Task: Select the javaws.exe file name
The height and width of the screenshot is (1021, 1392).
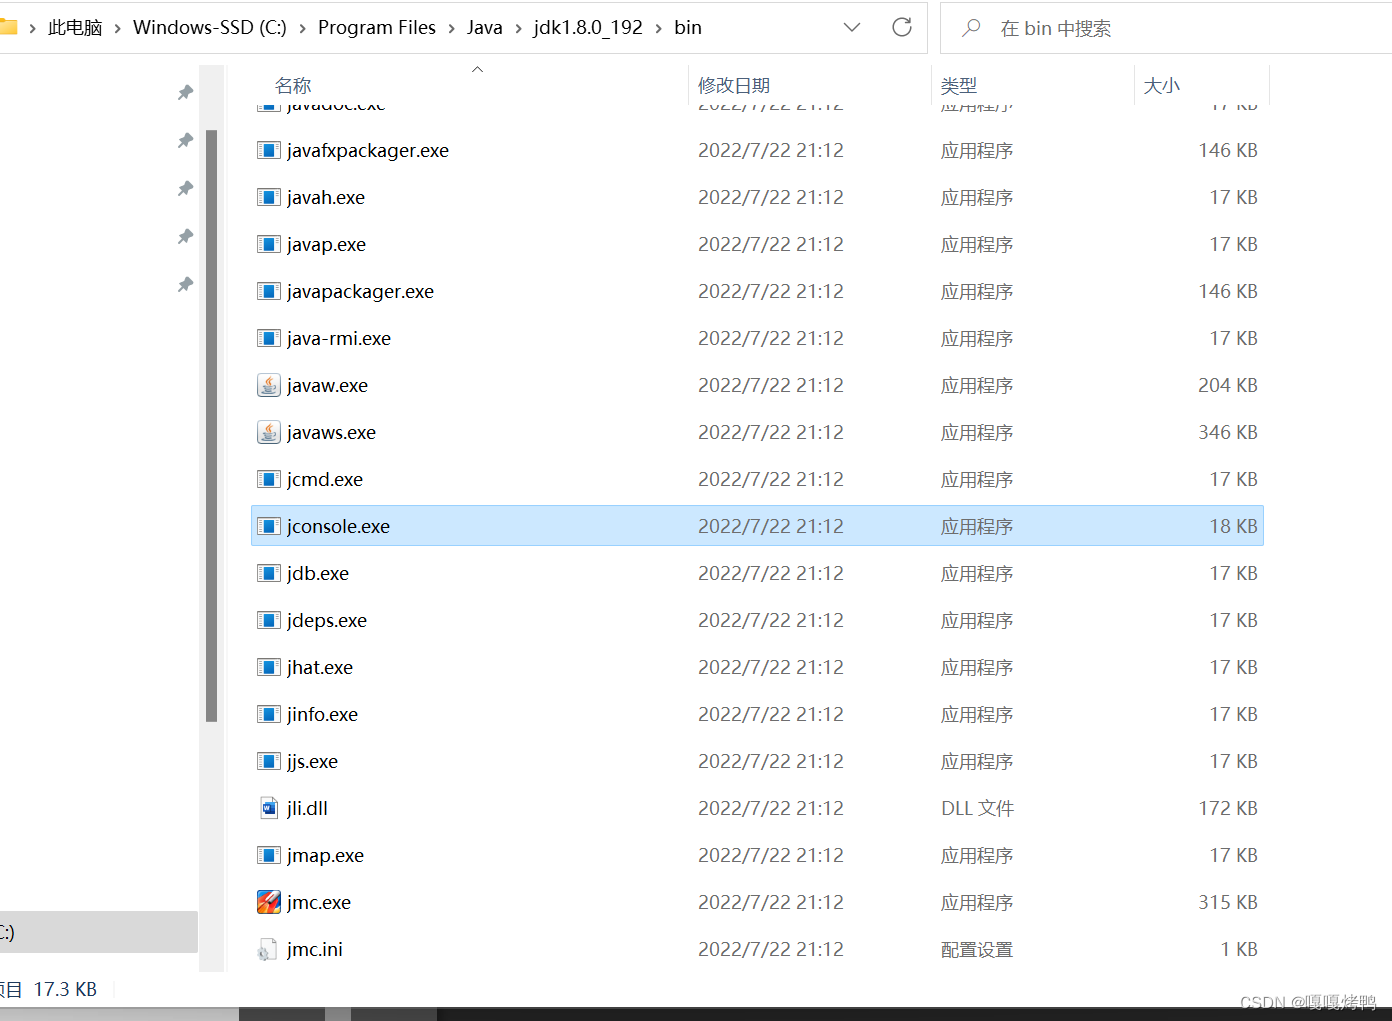Action: pyautogui.click(x=331, y=432)
